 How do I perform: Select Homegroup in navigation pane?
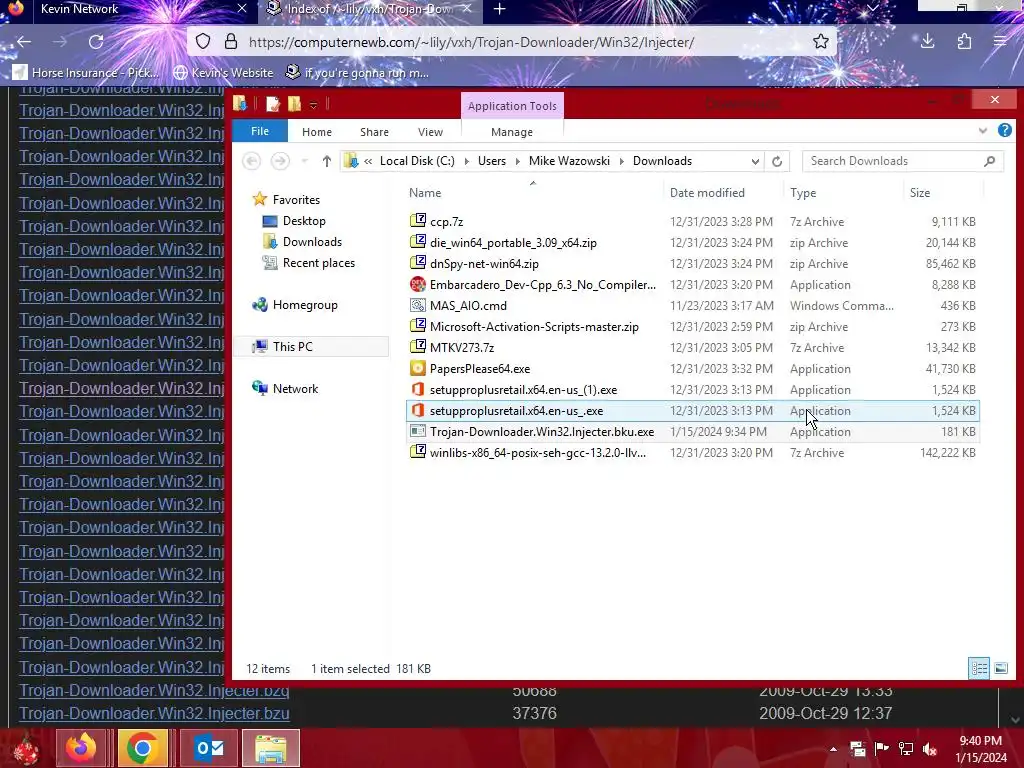305,304
